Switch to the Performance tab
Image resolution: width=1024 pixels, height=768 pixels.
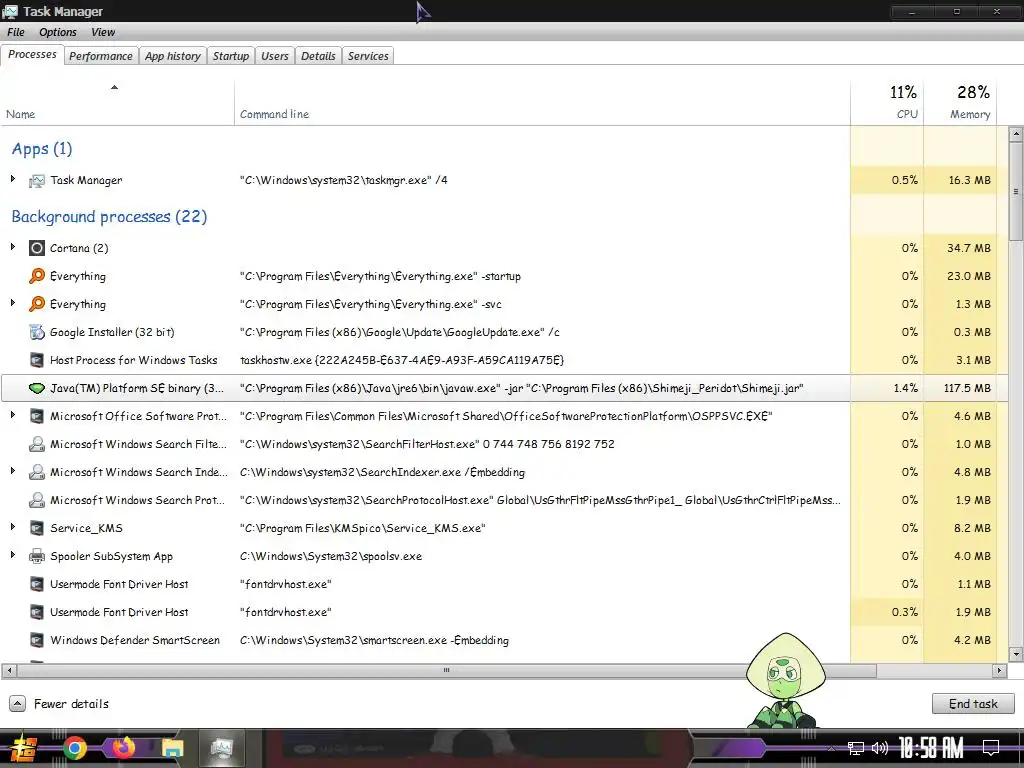tap(101, 56)
